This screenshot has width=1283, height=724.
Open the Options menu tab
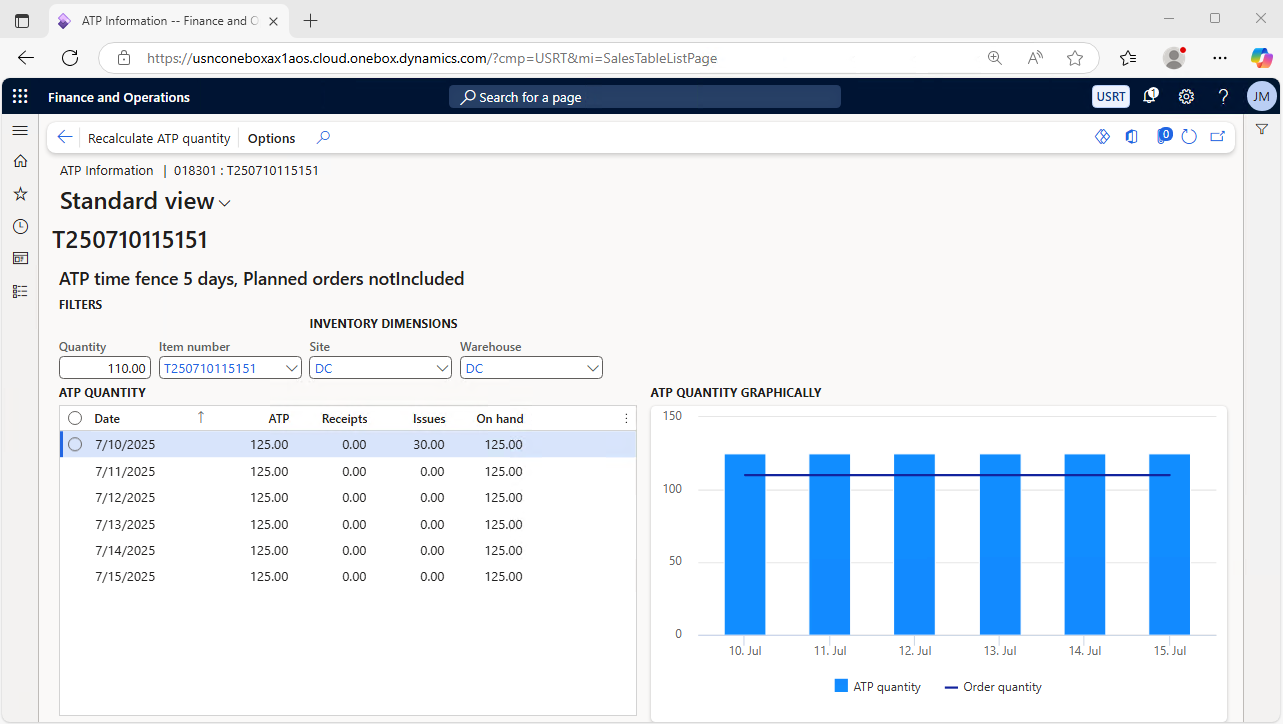point(271,139)
